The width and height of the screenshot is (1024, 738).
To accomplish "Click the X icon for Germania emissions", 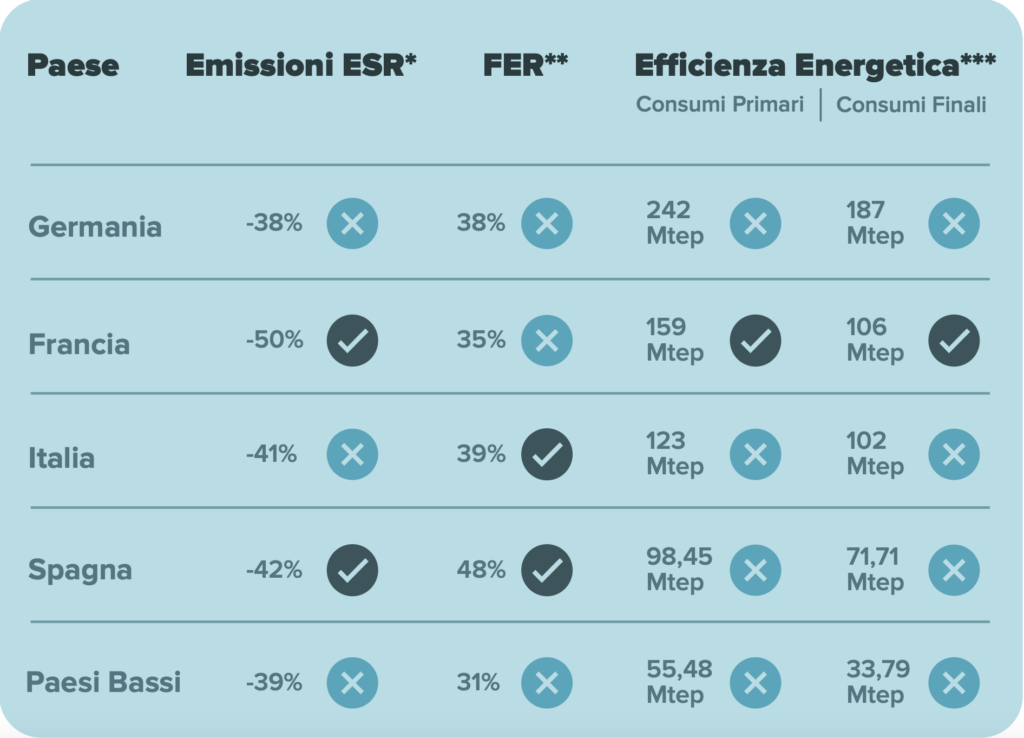I will [352, 223].
